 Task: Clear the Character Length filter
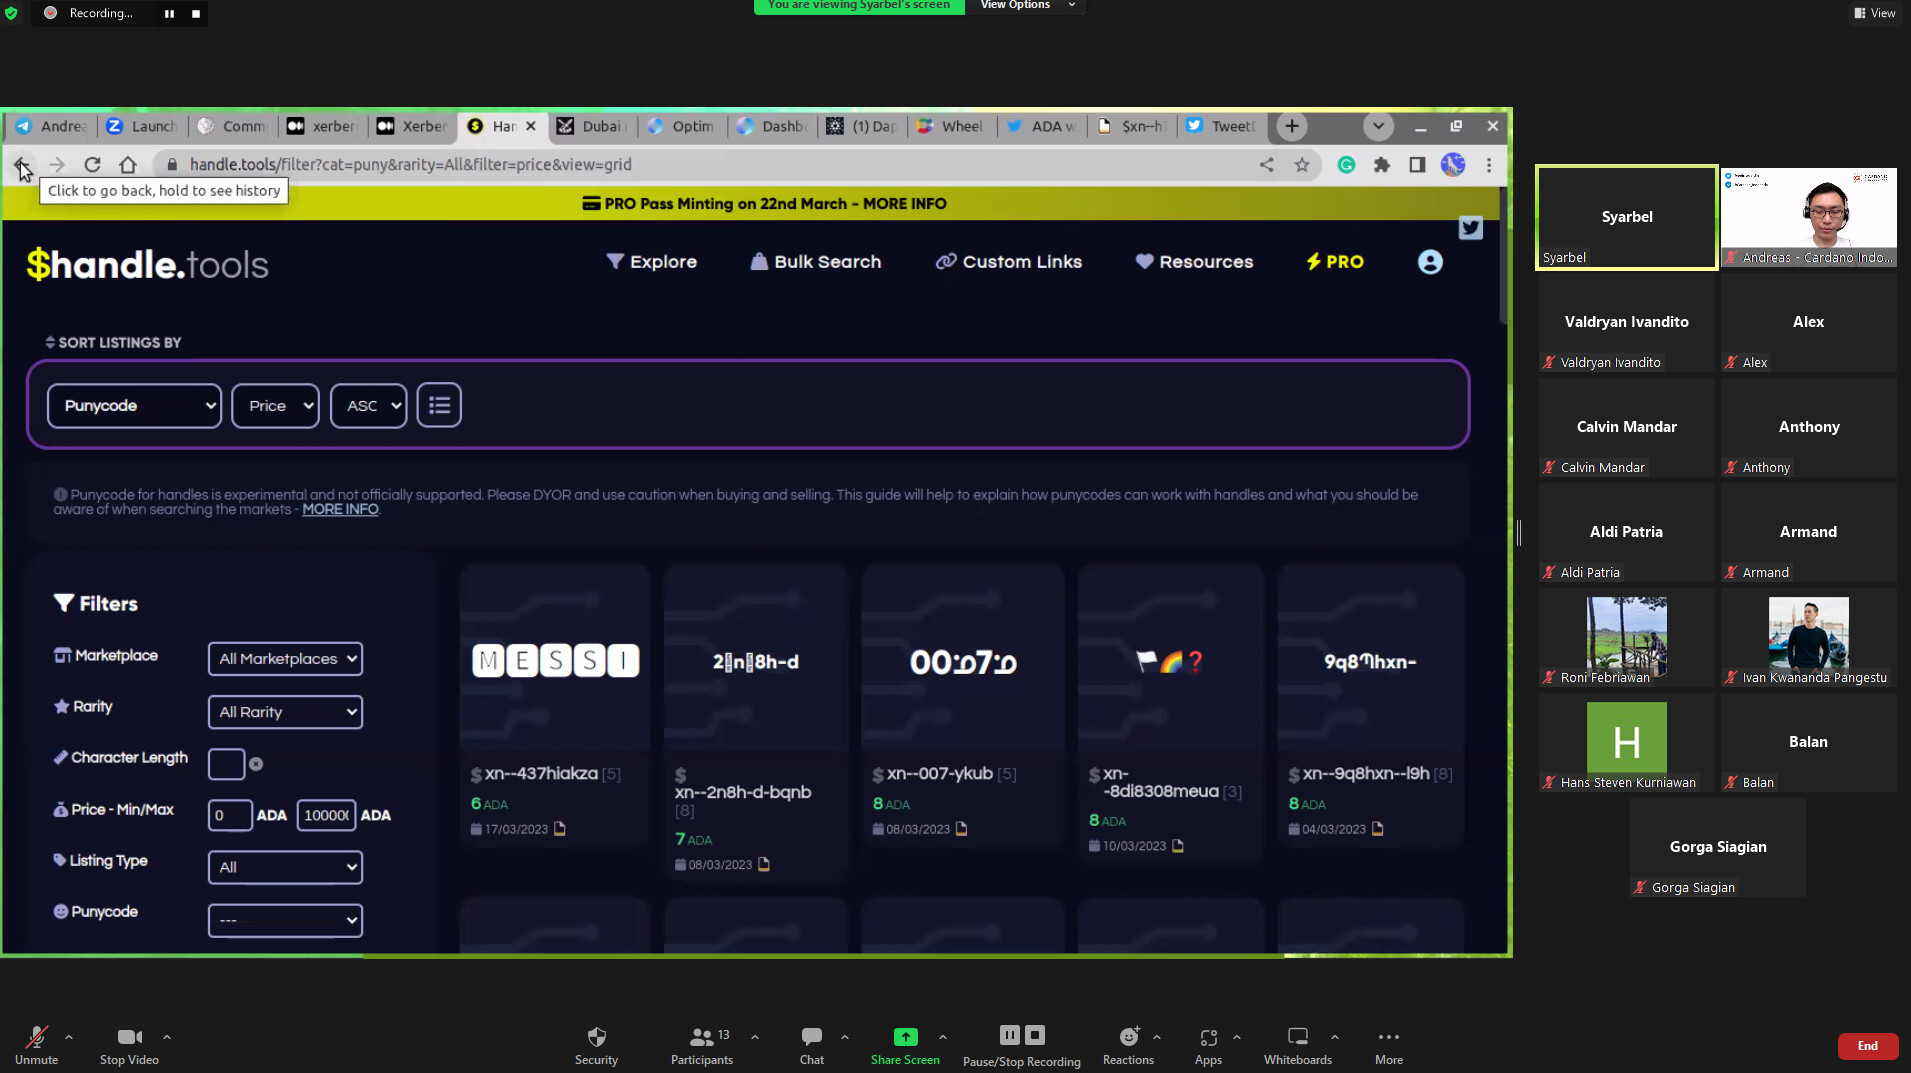tap(256, 764)
